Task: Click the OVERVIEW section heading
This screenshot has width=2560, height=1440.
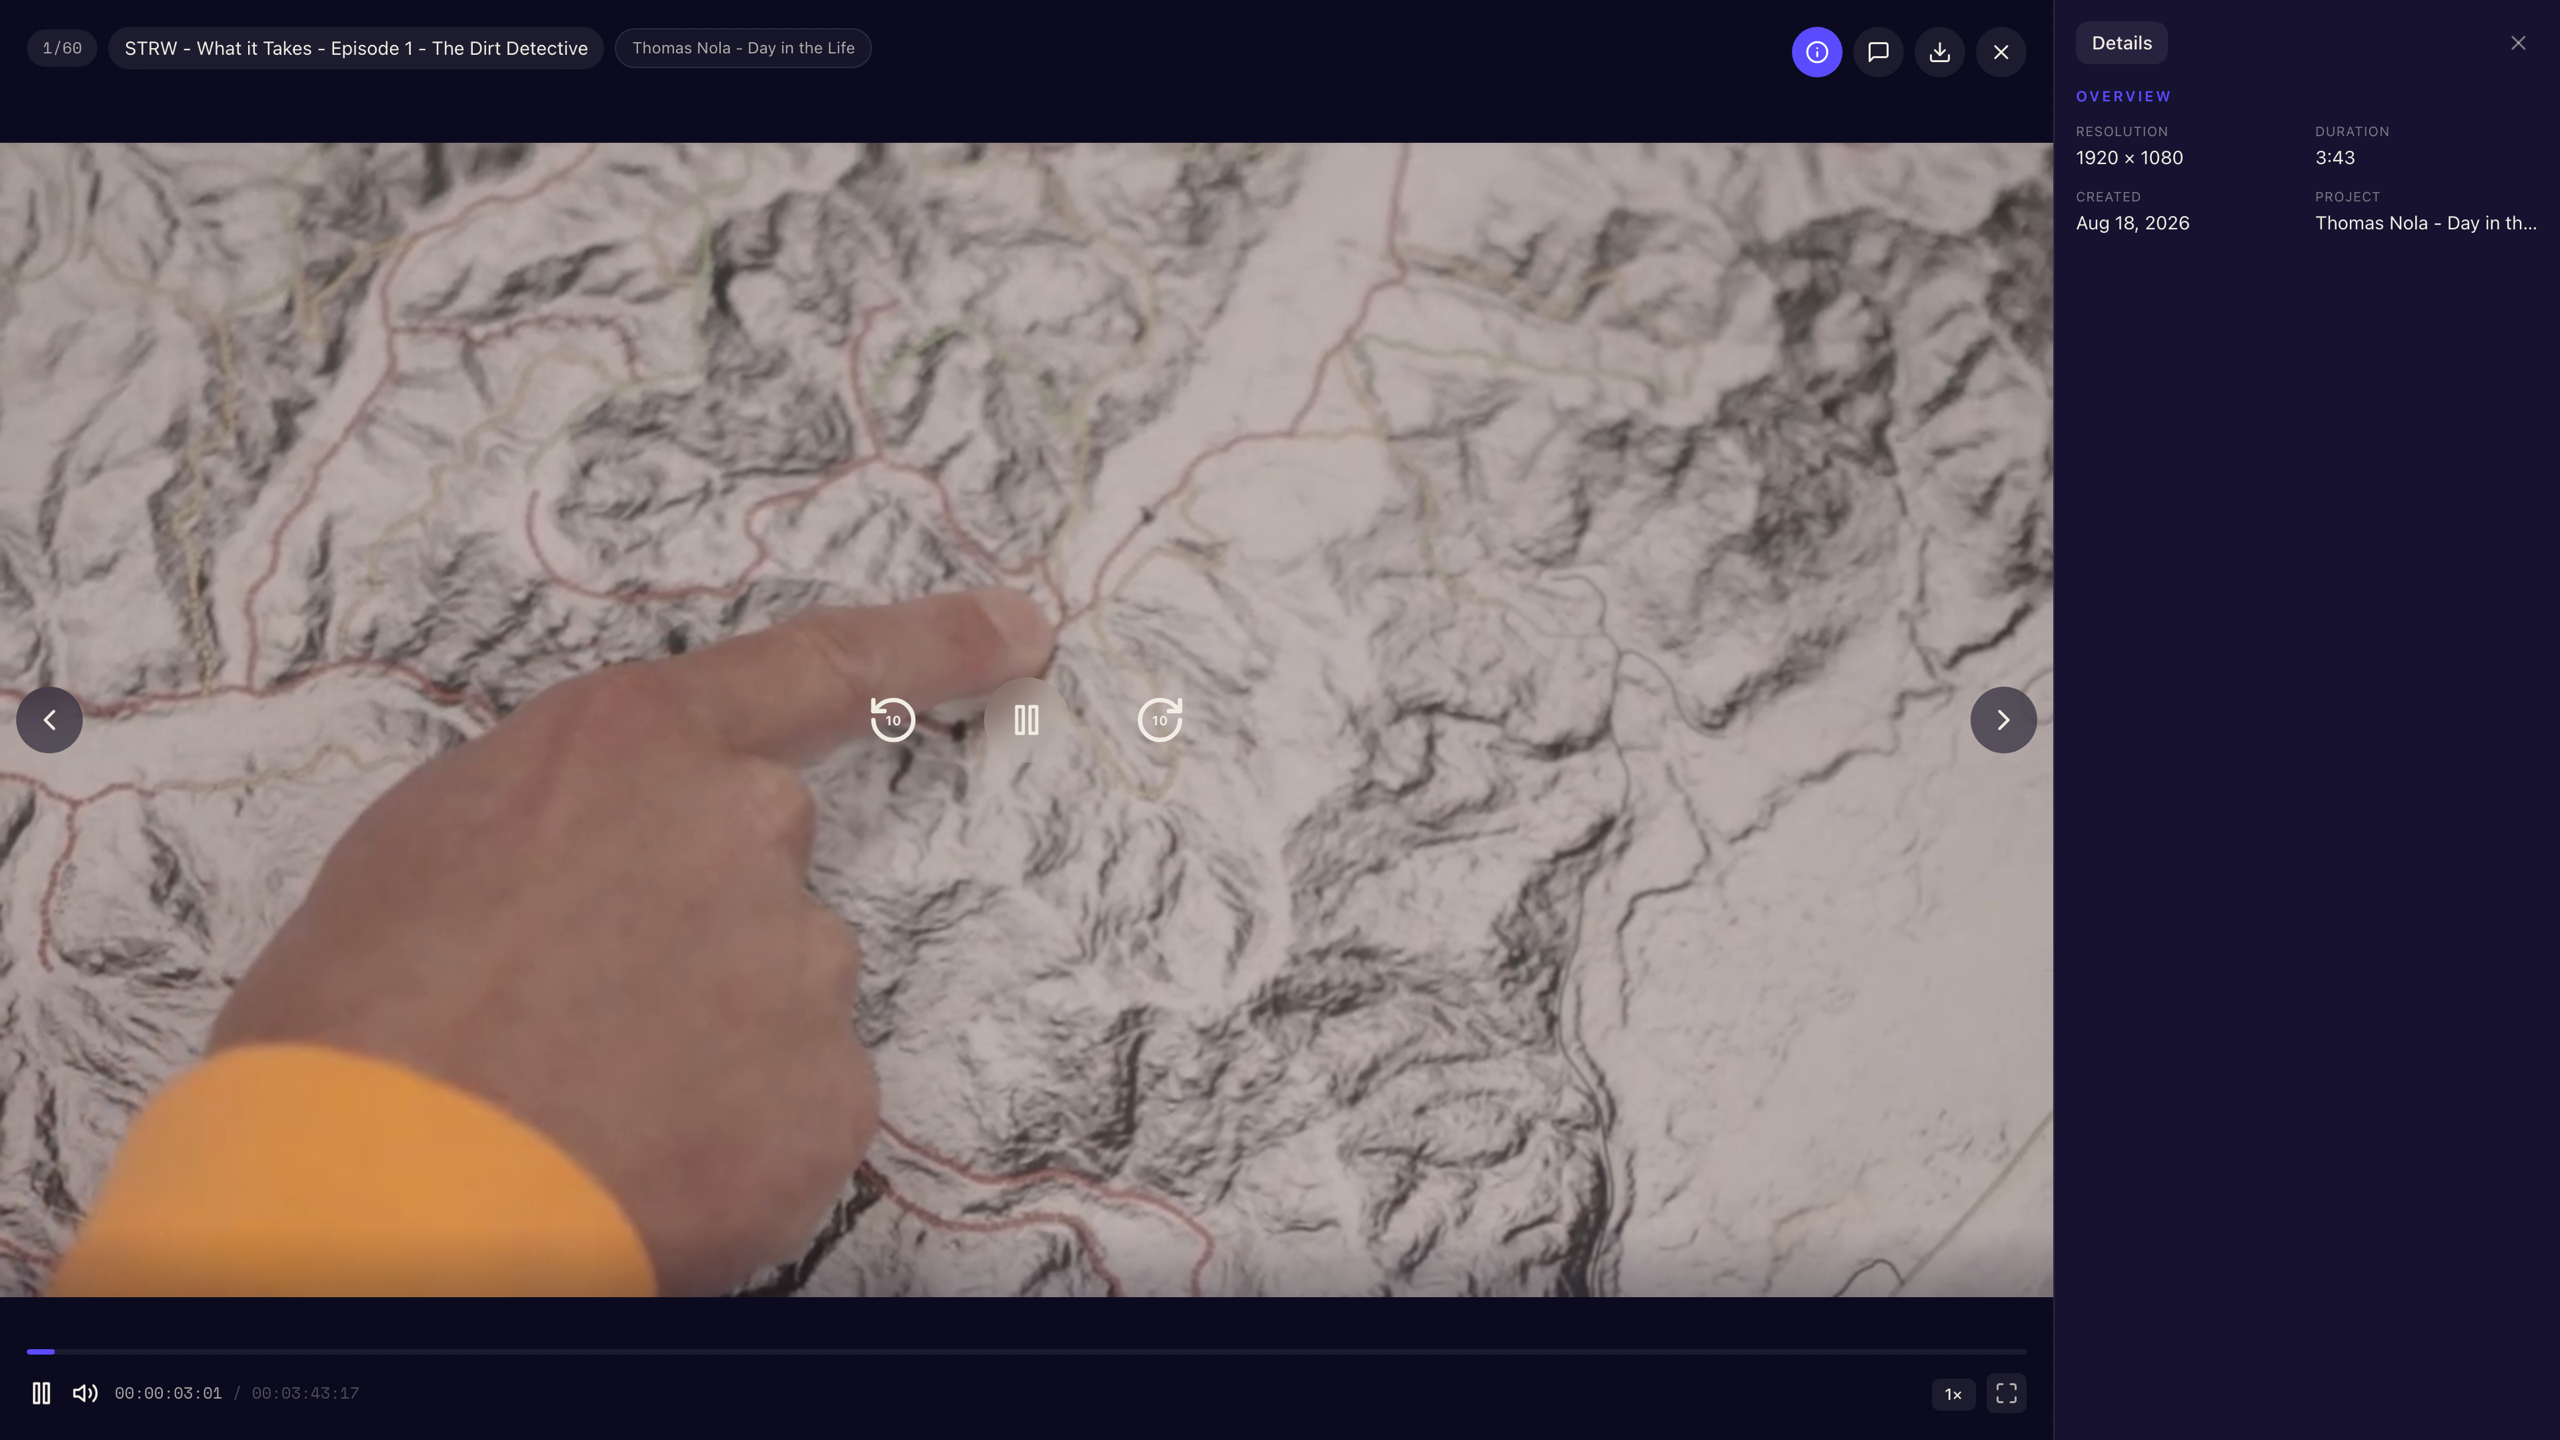Action: pyautogui.click(x=2123, y=96)
